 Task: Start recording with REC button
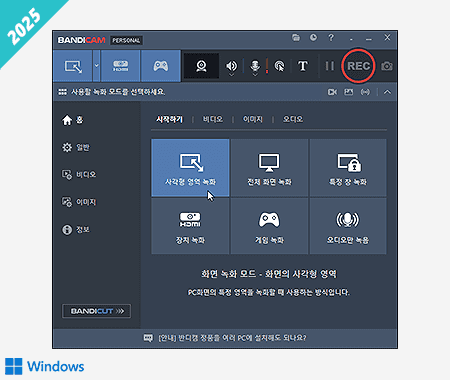(x=359, y=66)
